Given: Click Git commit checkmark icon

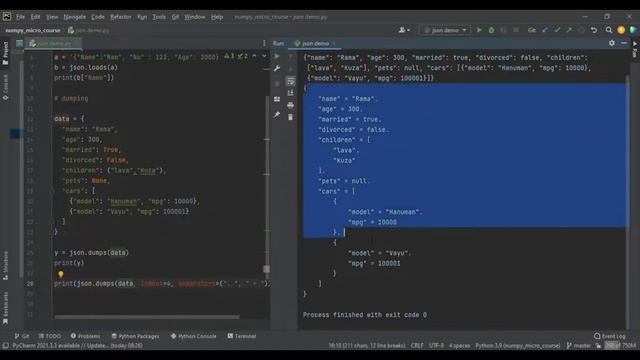Looking at the screenshot, I should click(x=557, y=30).
